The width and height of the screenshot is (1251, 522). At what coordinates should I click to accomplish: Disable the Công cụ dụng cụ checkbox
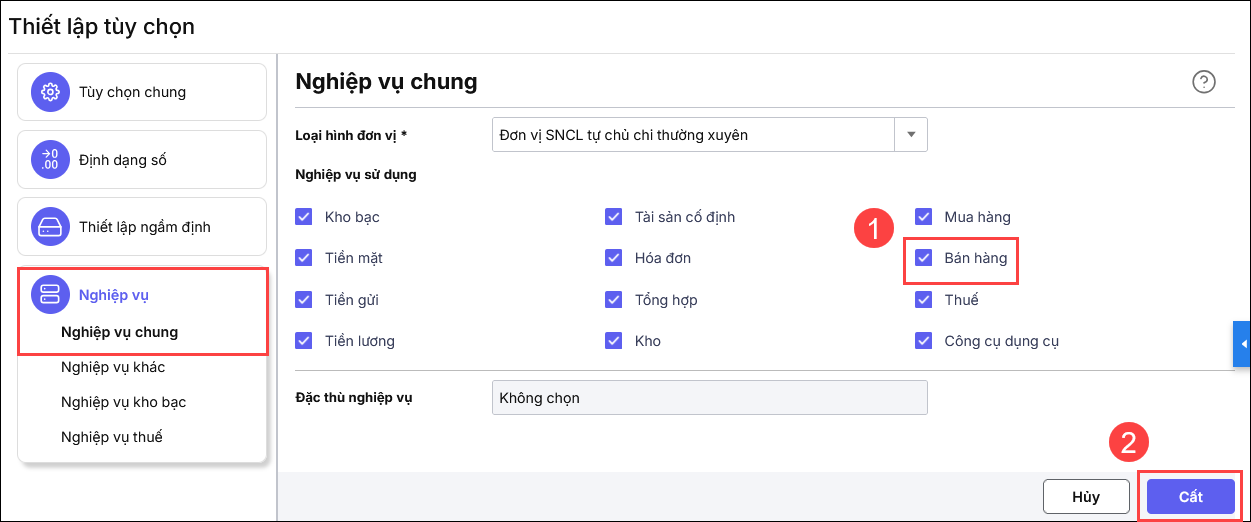point(924,341)
